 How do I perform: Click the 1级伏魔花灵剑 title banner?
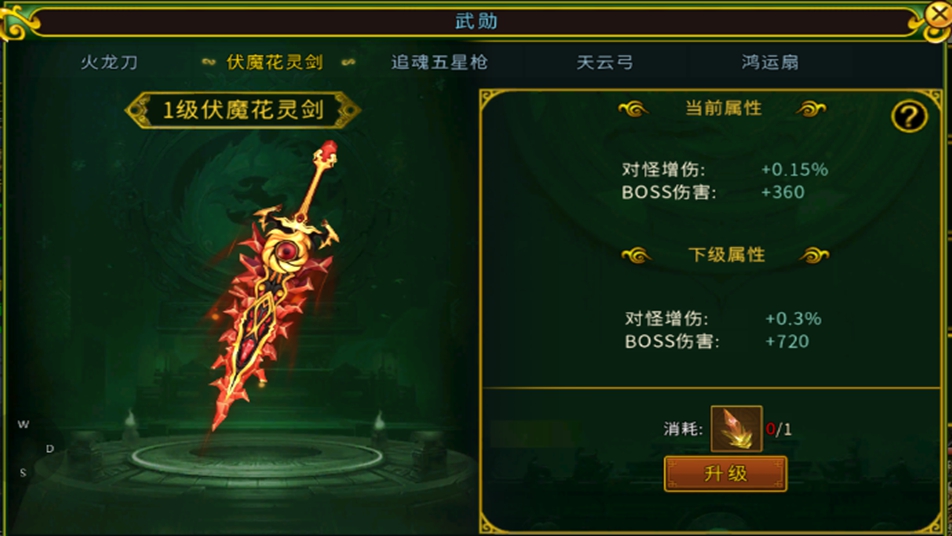click(x=243, y=110)
